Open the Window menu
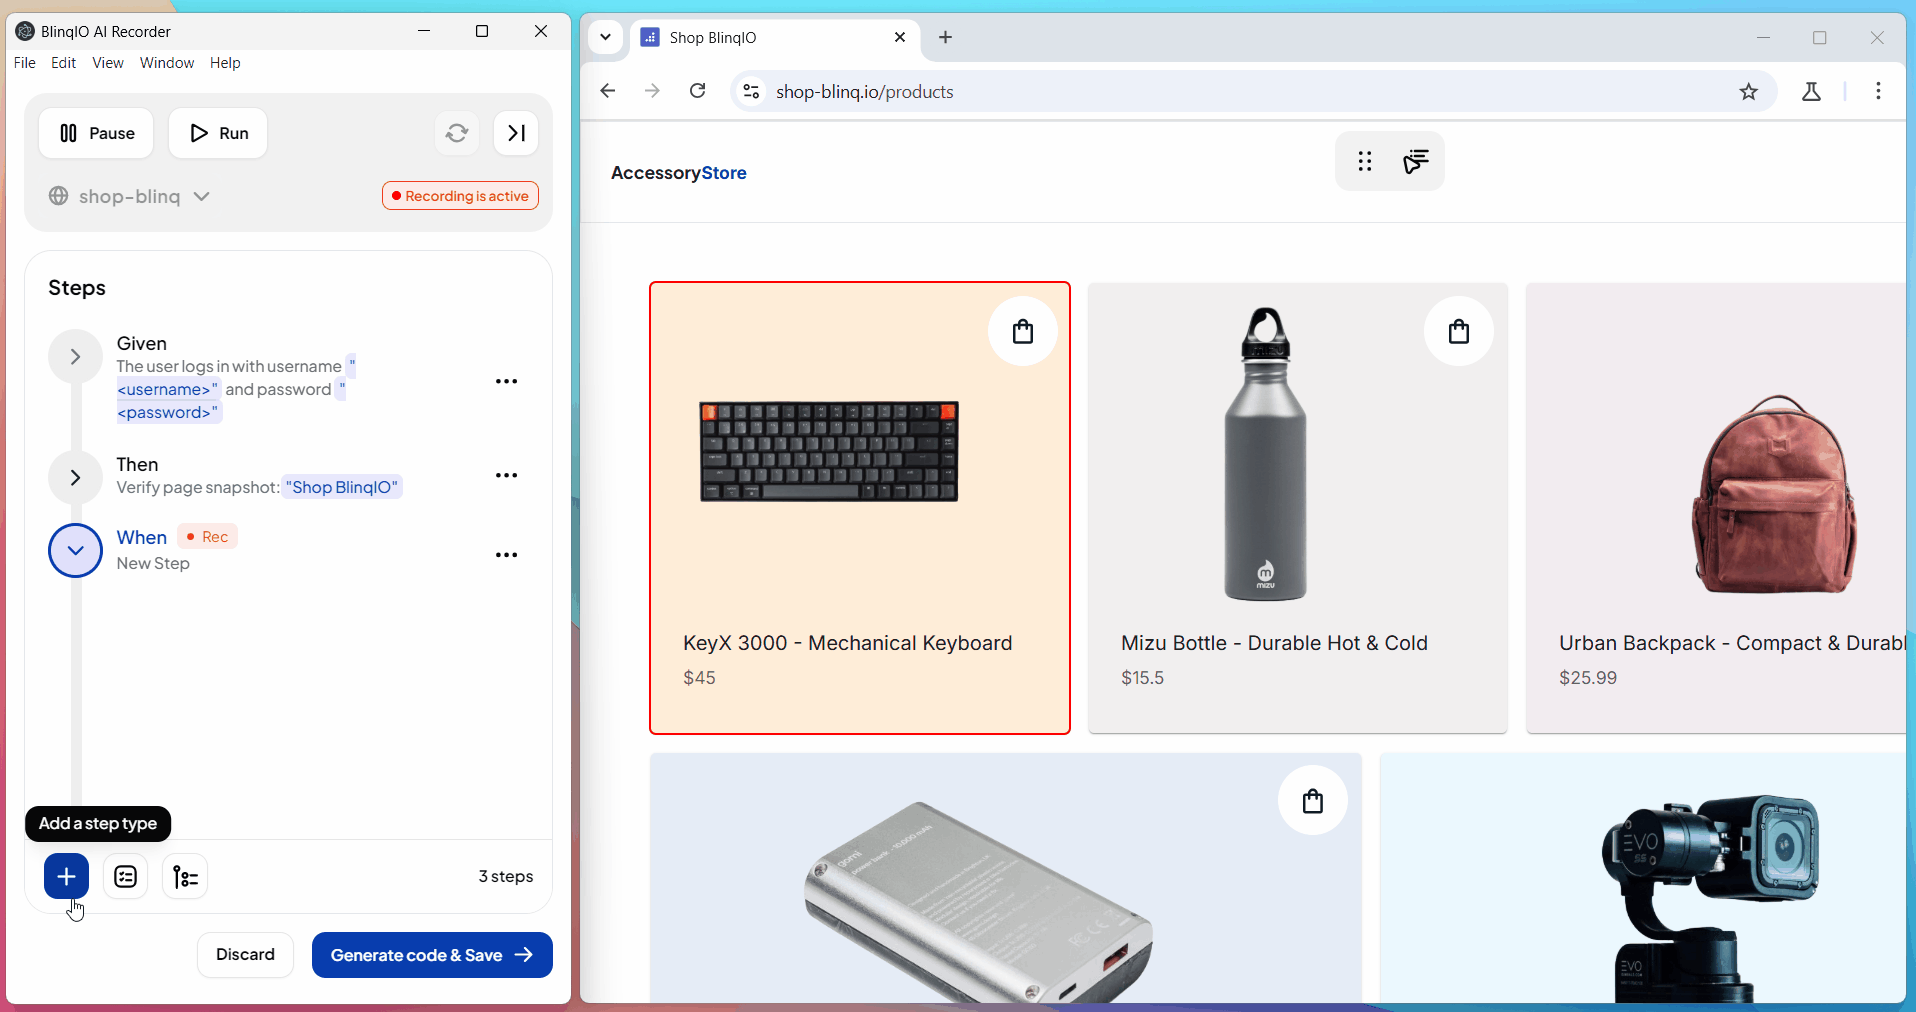 pos(166,63)
